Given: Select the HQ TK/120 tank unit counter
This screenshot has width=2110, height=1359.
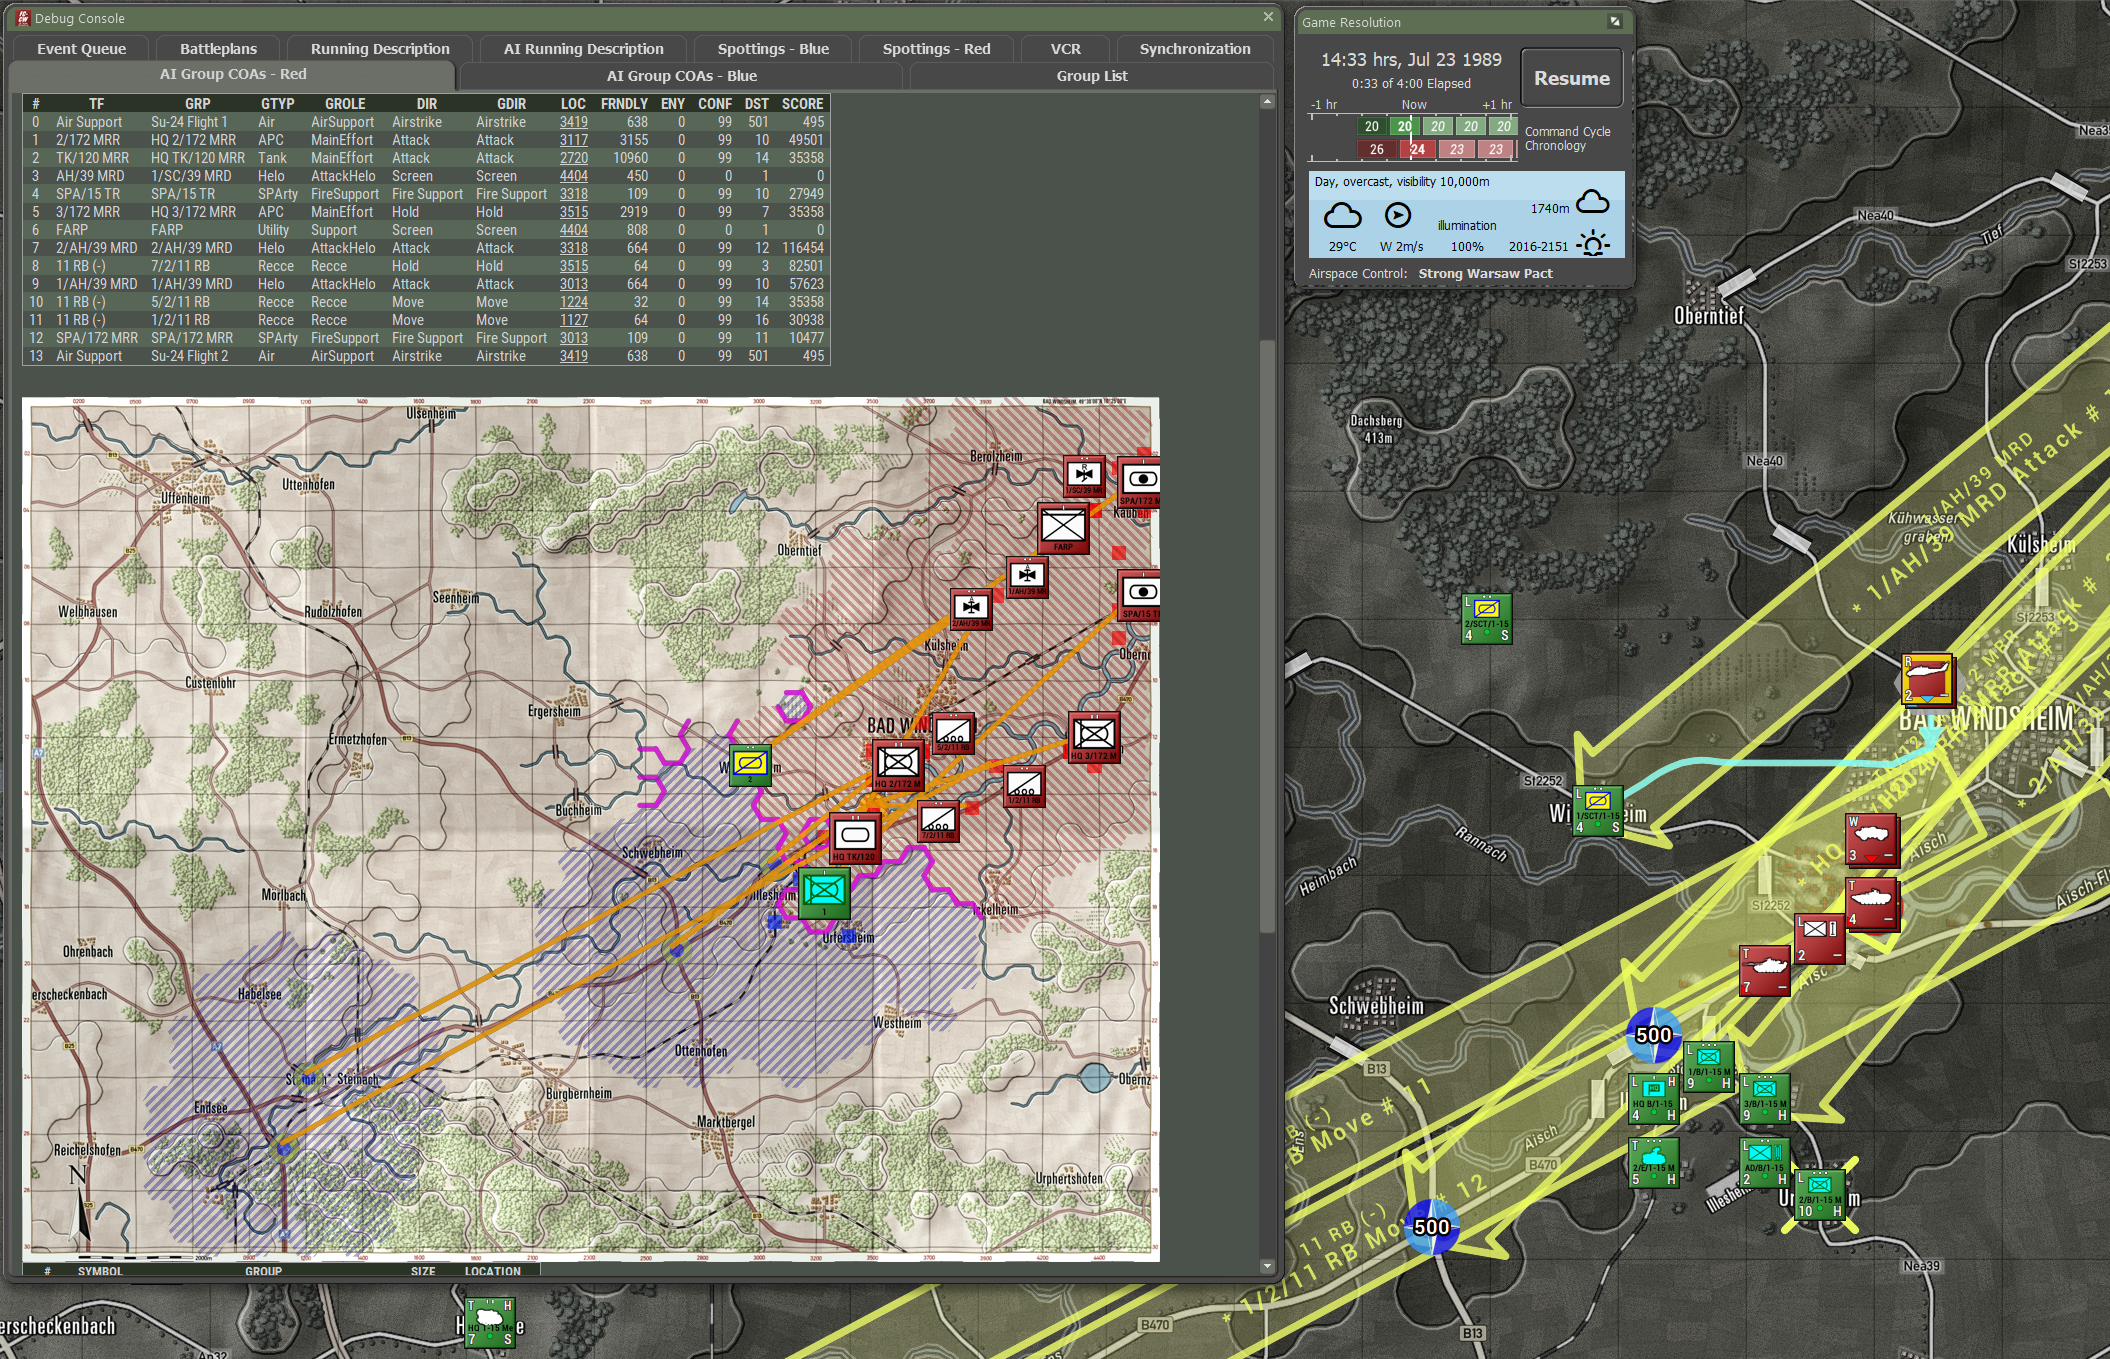Looking at the screenshot, I should click(854, 837).
